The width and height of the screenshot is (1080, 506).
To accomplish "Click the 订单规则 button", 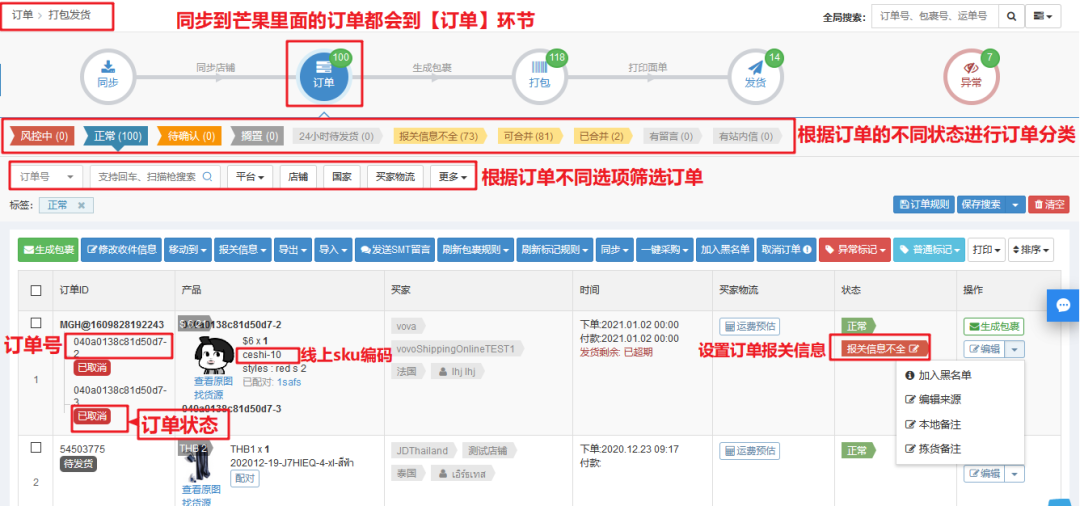I will click(924, 204).
